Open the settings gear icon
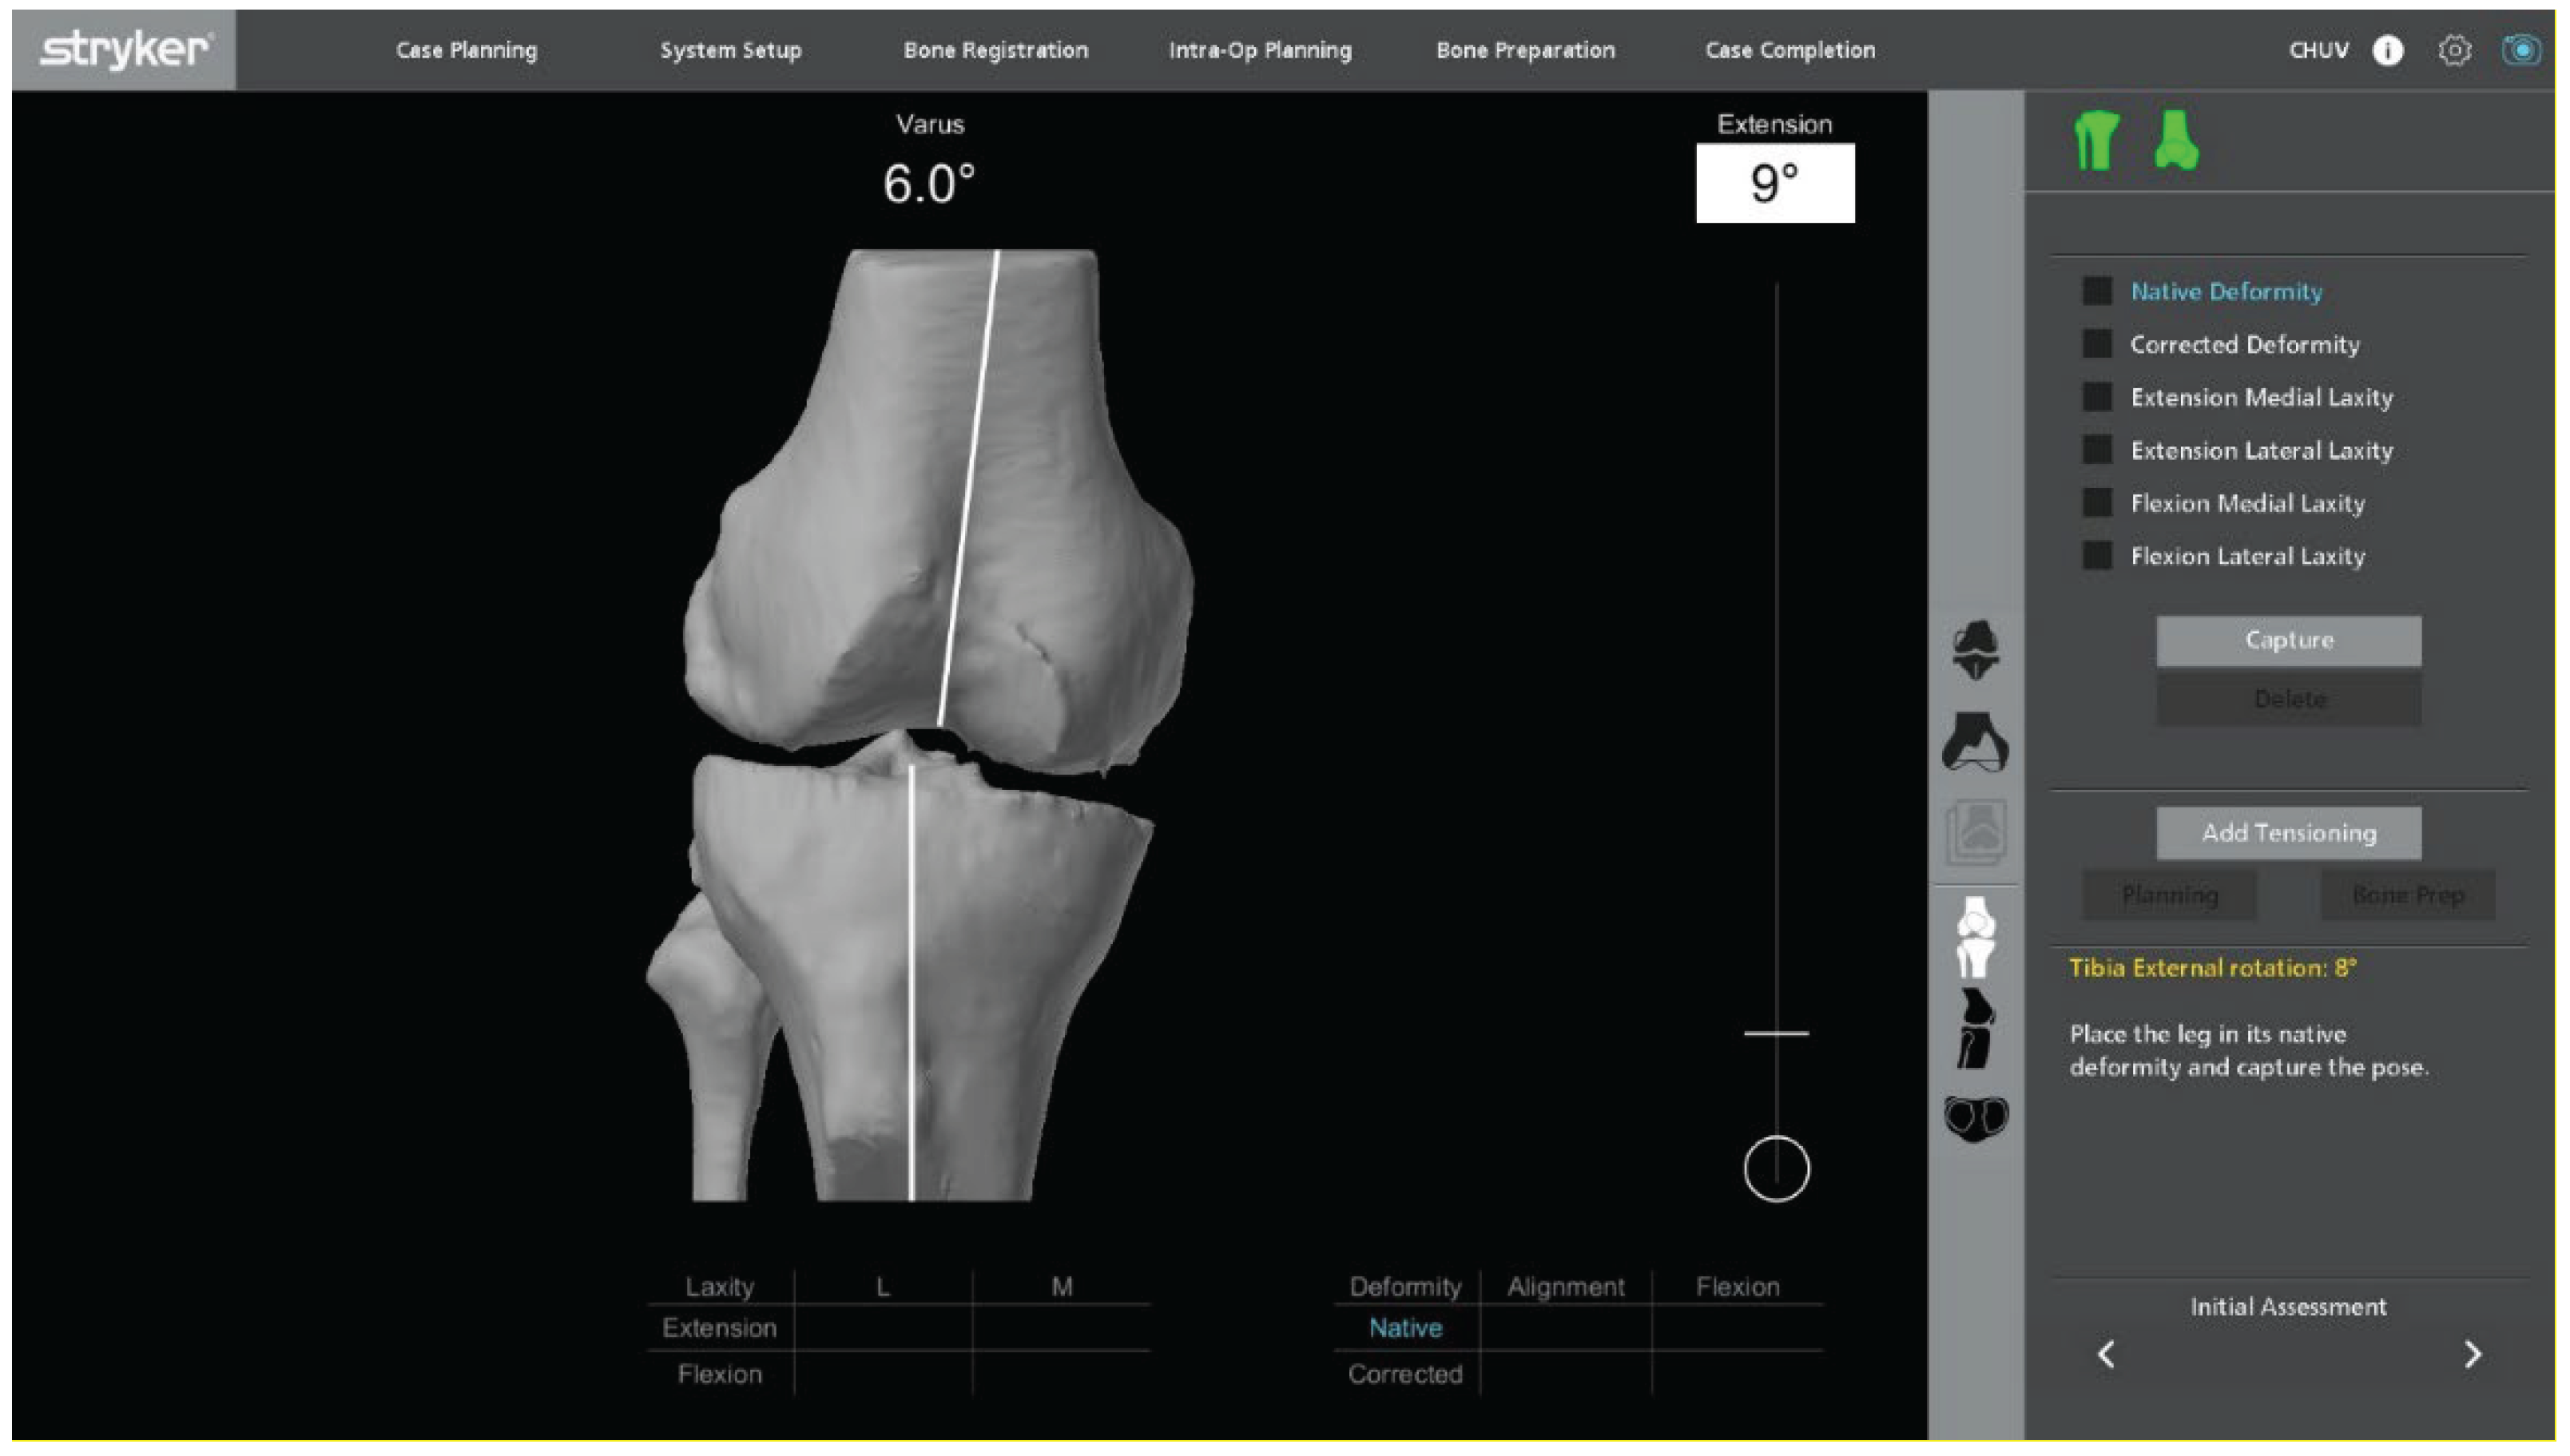The width and height of the screenshot is (2570, 1456). pos(2454,50)
